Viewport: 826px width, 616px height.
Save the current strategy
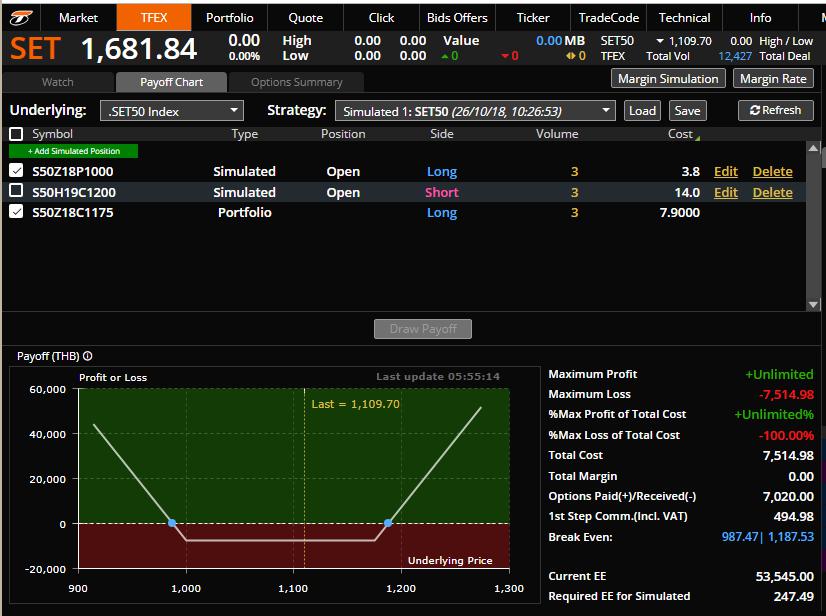[x=687, y=111]
